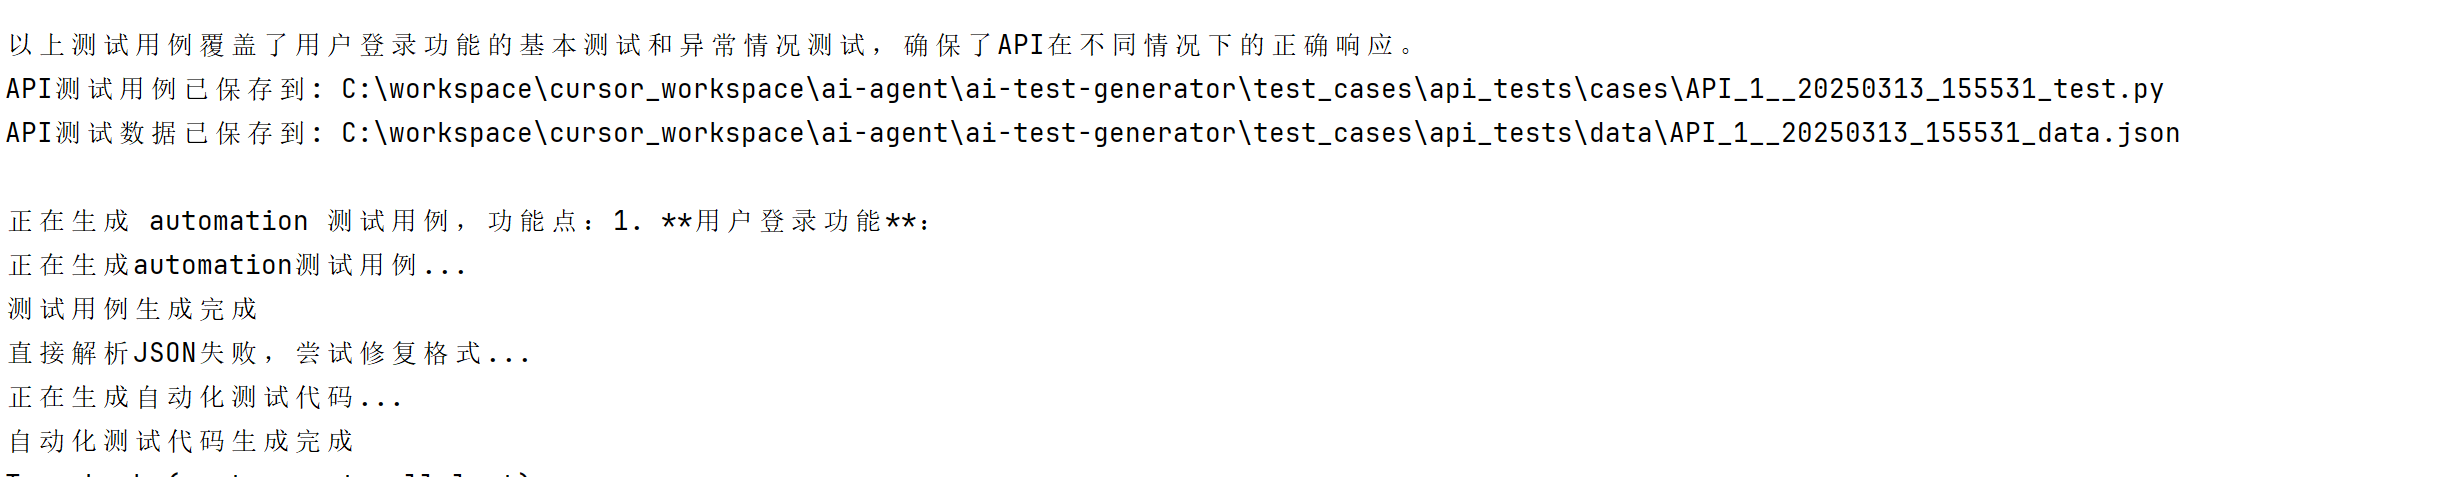2461x477 pixels.
Task: Click the "正在生成自动化测试代码..." line
Action: tap(205, 398)
